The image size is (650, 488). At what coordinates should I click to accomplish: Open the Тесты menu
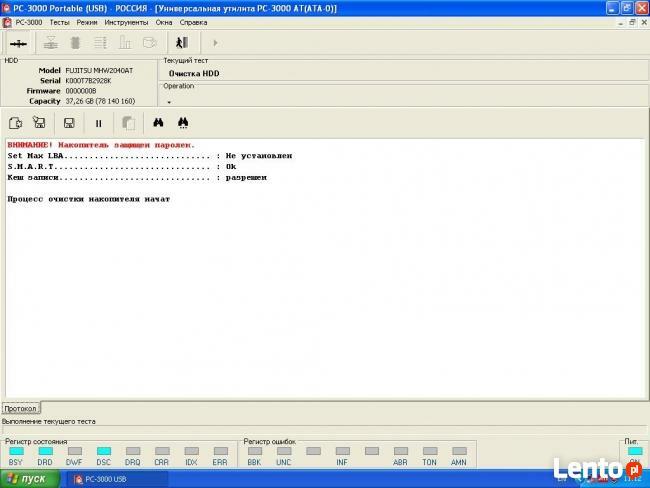point(60,21)
